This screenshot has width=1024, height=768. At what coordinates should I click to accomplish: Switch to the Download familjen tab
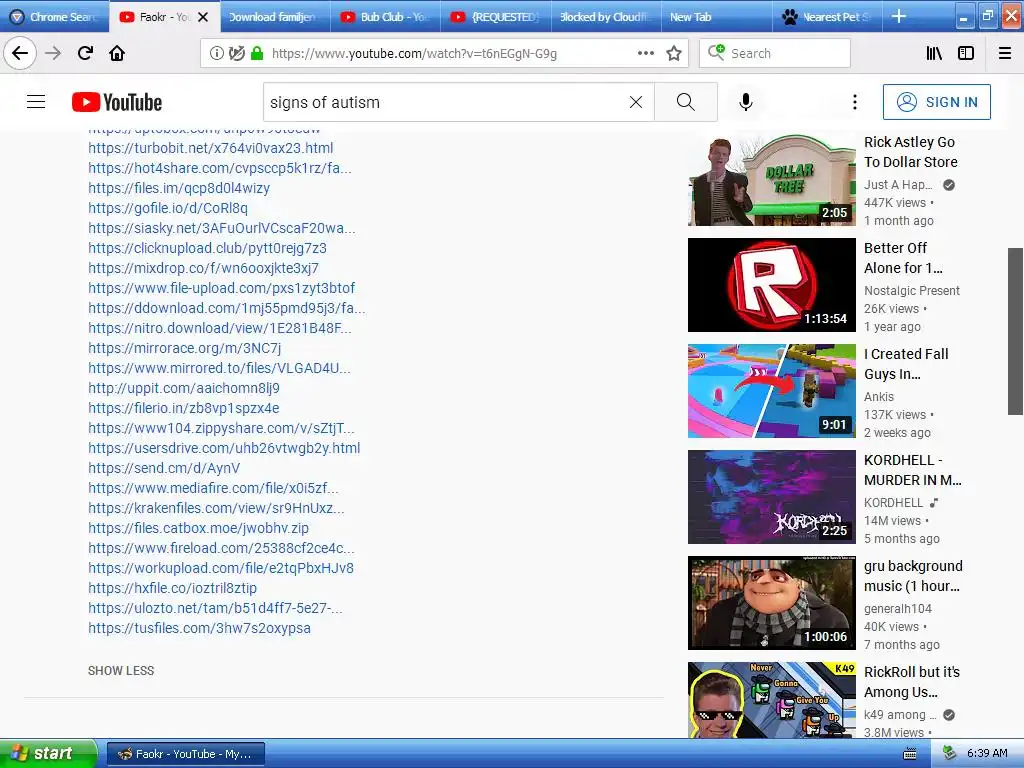tap(275, 17)
